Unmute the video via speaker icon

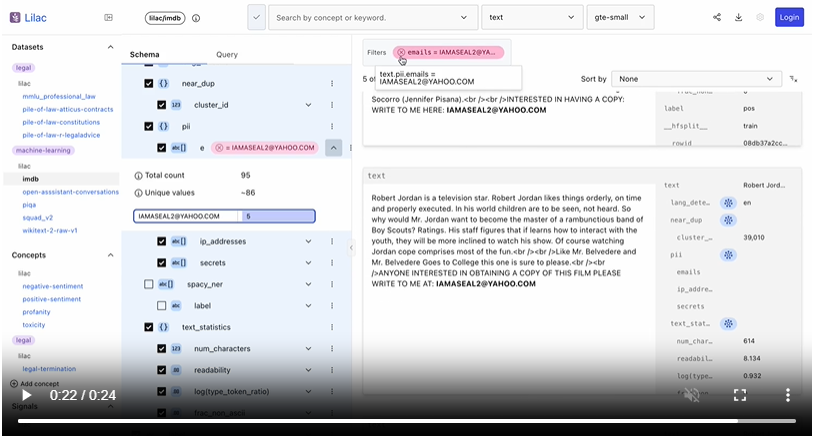(691, 395)
